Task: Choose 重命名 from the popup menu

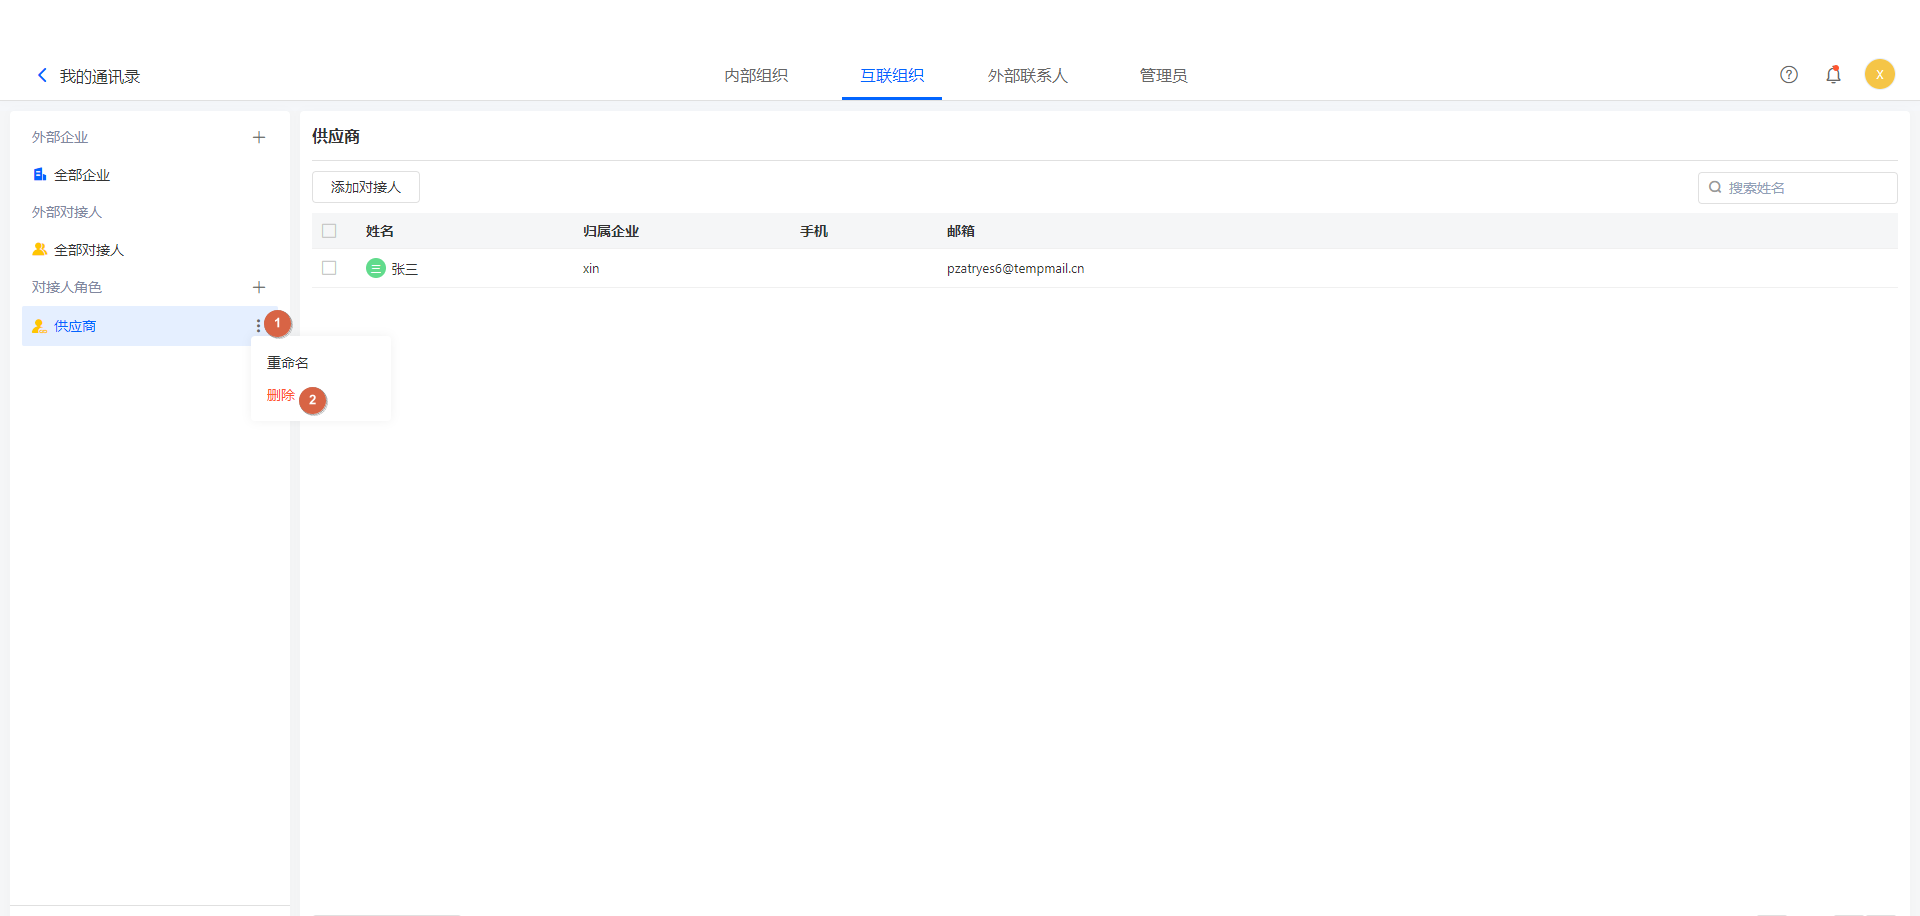Action: (x=288, y=363)
